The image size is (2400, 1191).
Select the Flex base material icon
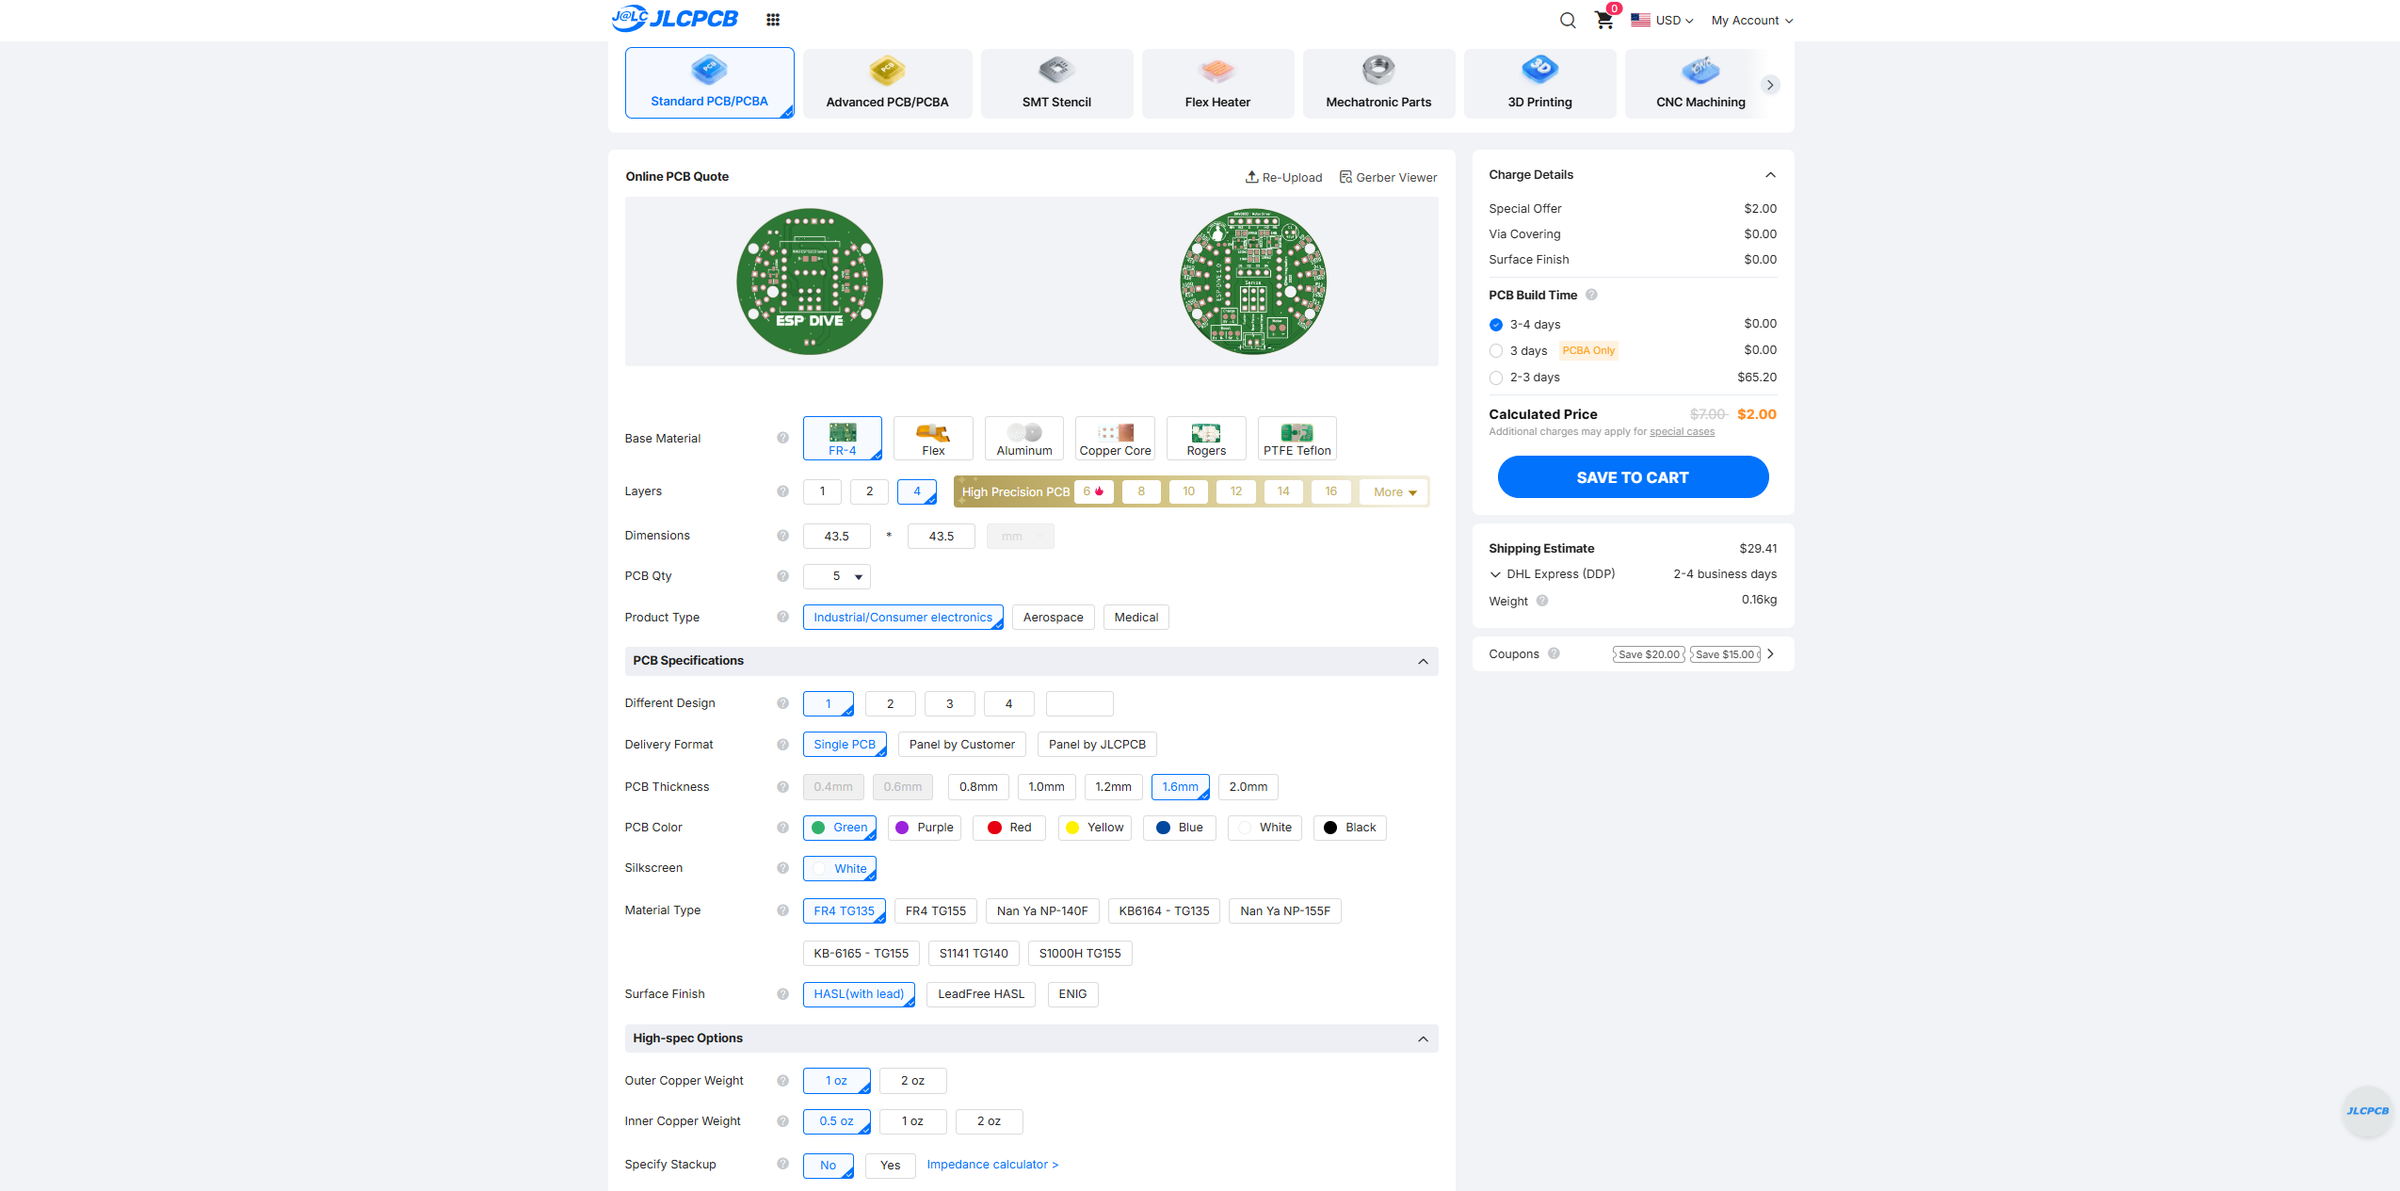[x=933, y=438]
